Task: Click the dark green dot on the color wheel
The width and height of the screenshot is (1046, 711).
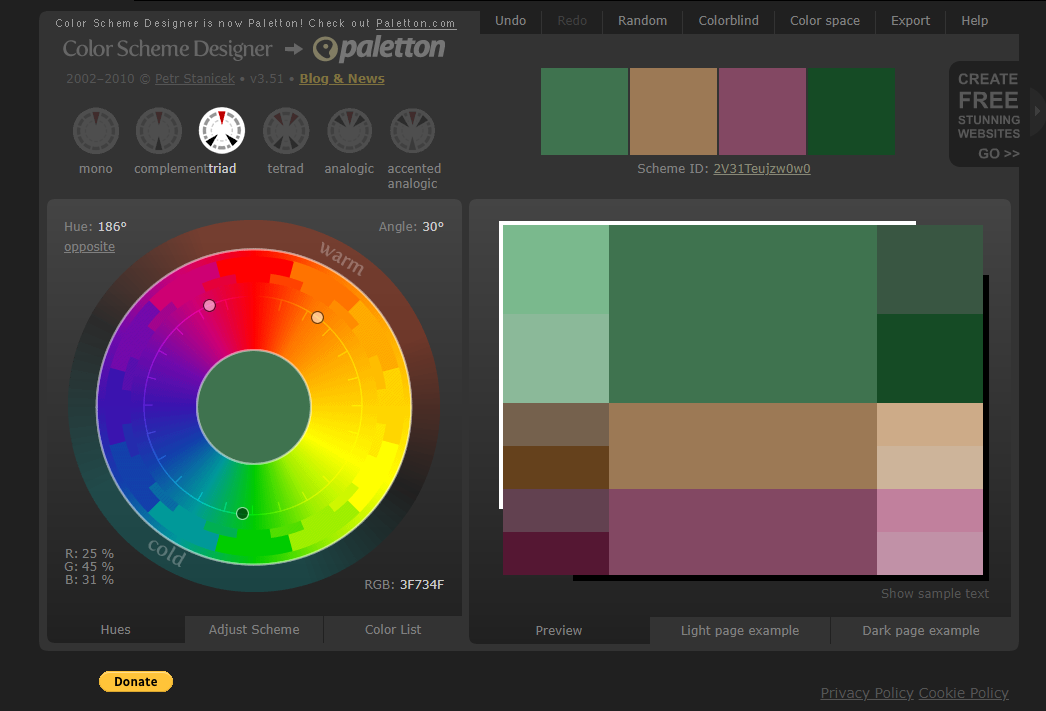Action: pyautogui.click(x=242, y=513)
